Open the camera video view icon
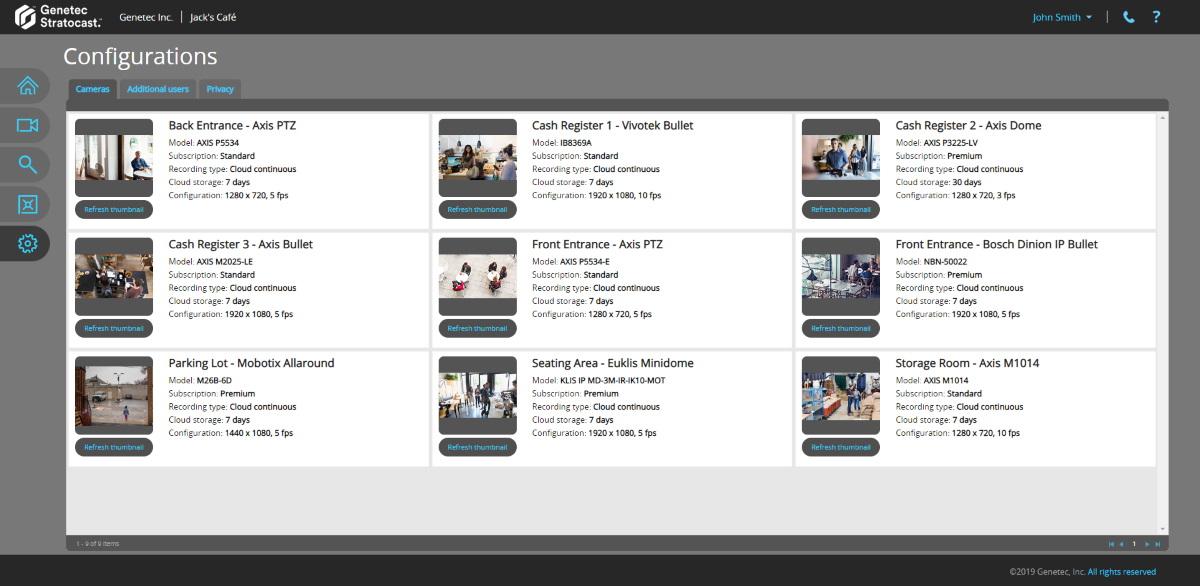Image resolution: width=1200 pixels, height=586 pixels. tap(27, 125)
